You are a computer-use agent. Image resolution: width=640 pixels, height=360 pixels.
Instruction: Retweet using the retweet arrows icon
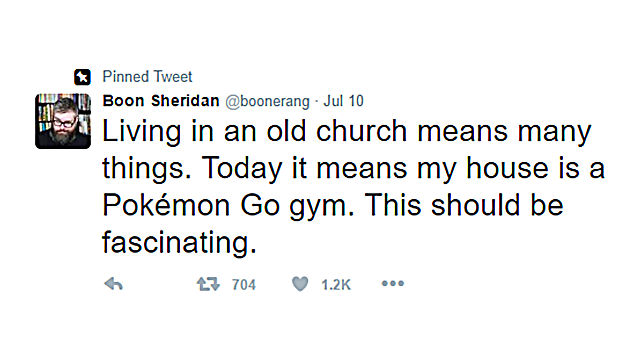tap(208, 284)
